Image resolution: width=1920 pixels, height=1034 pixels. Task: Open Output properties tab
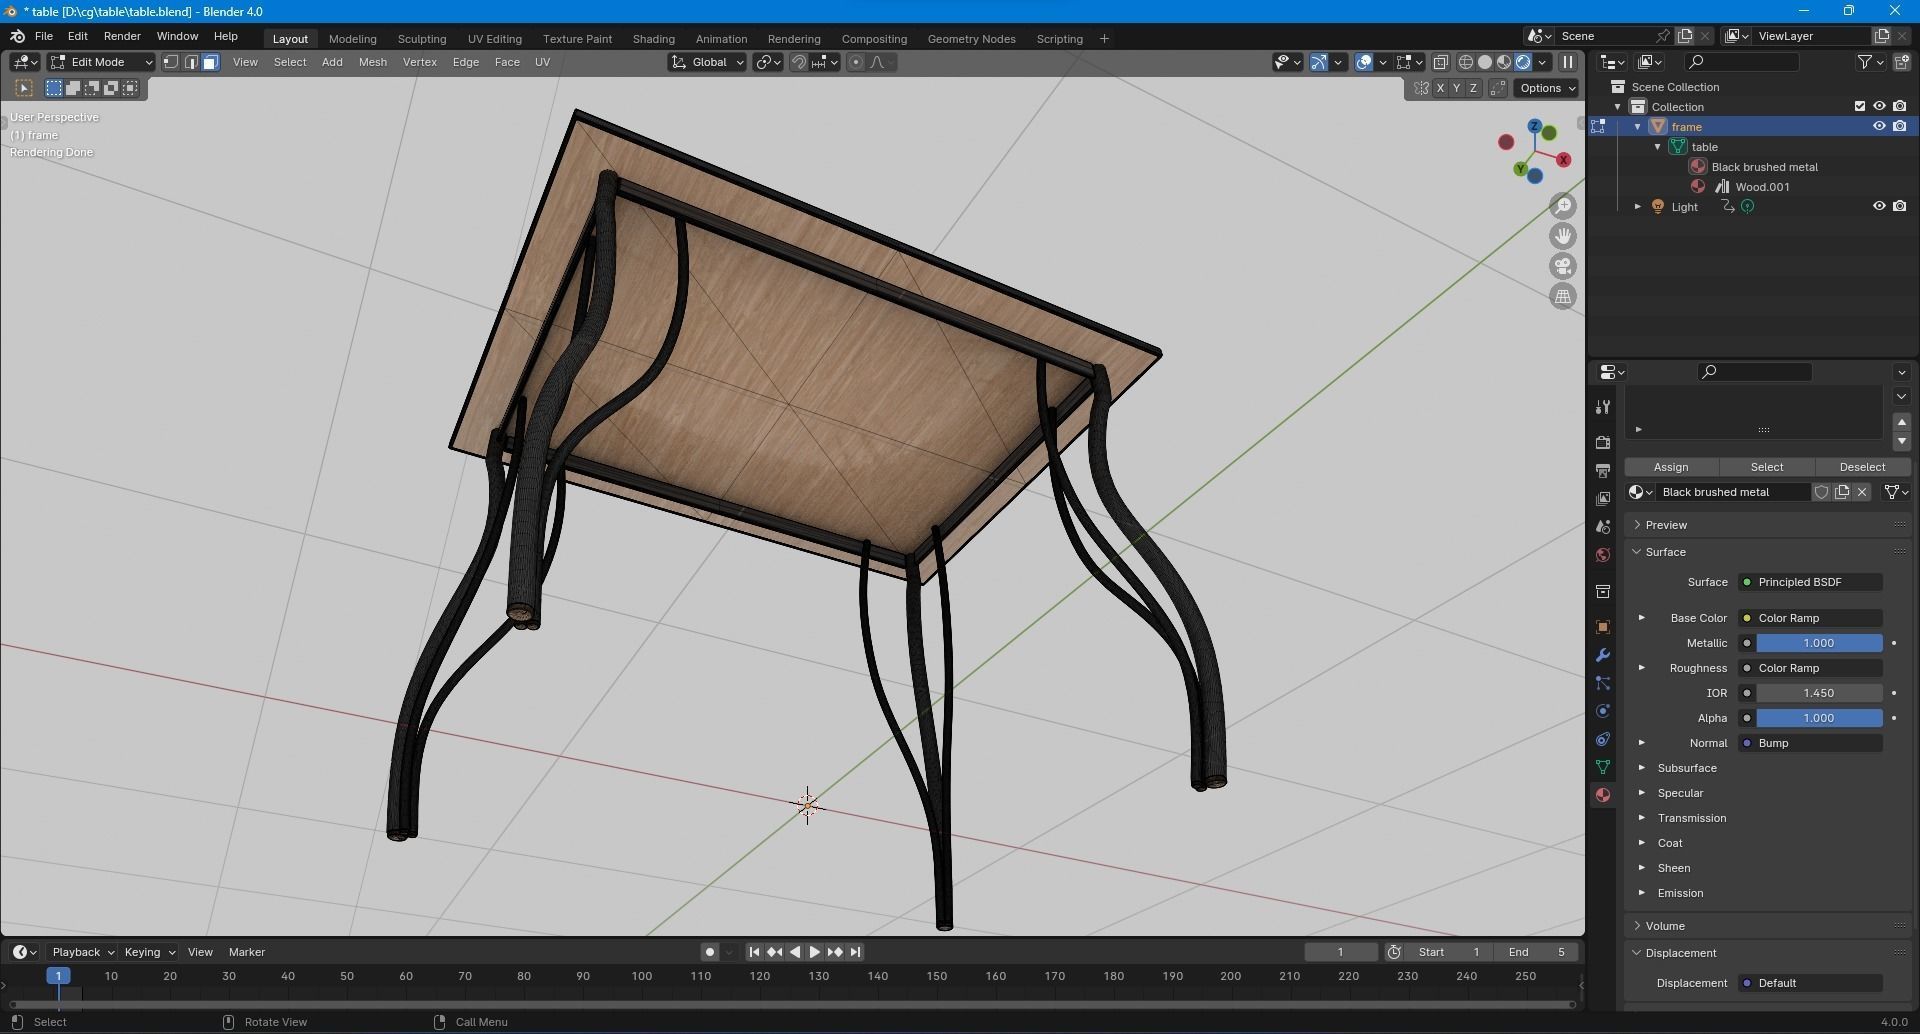coord(1603,470)
